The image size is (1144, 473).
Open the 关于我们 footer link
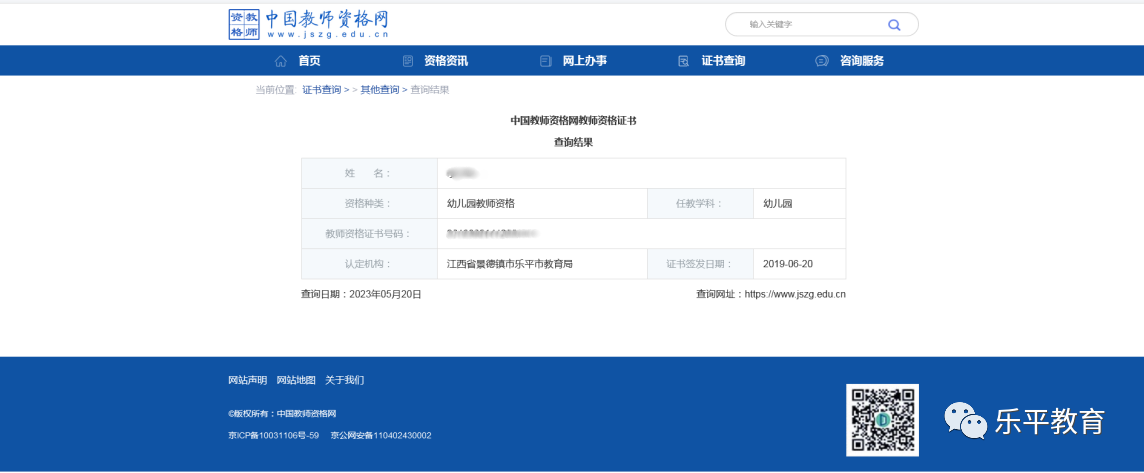pos(344,380)
